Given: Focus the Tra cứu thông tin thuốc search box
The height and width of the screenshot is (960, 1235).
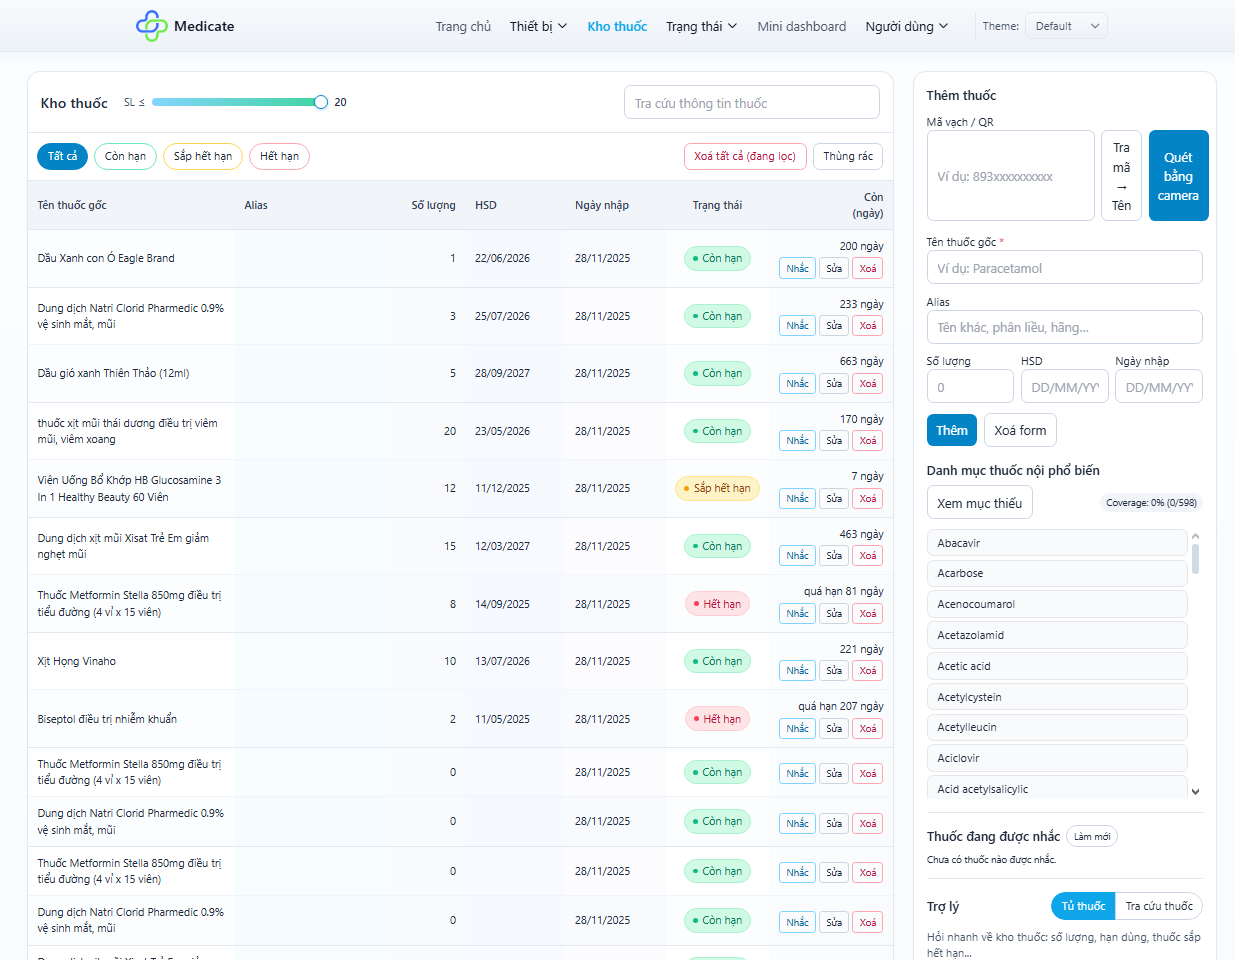Looking at the screenshot, I should pos(751,103).
